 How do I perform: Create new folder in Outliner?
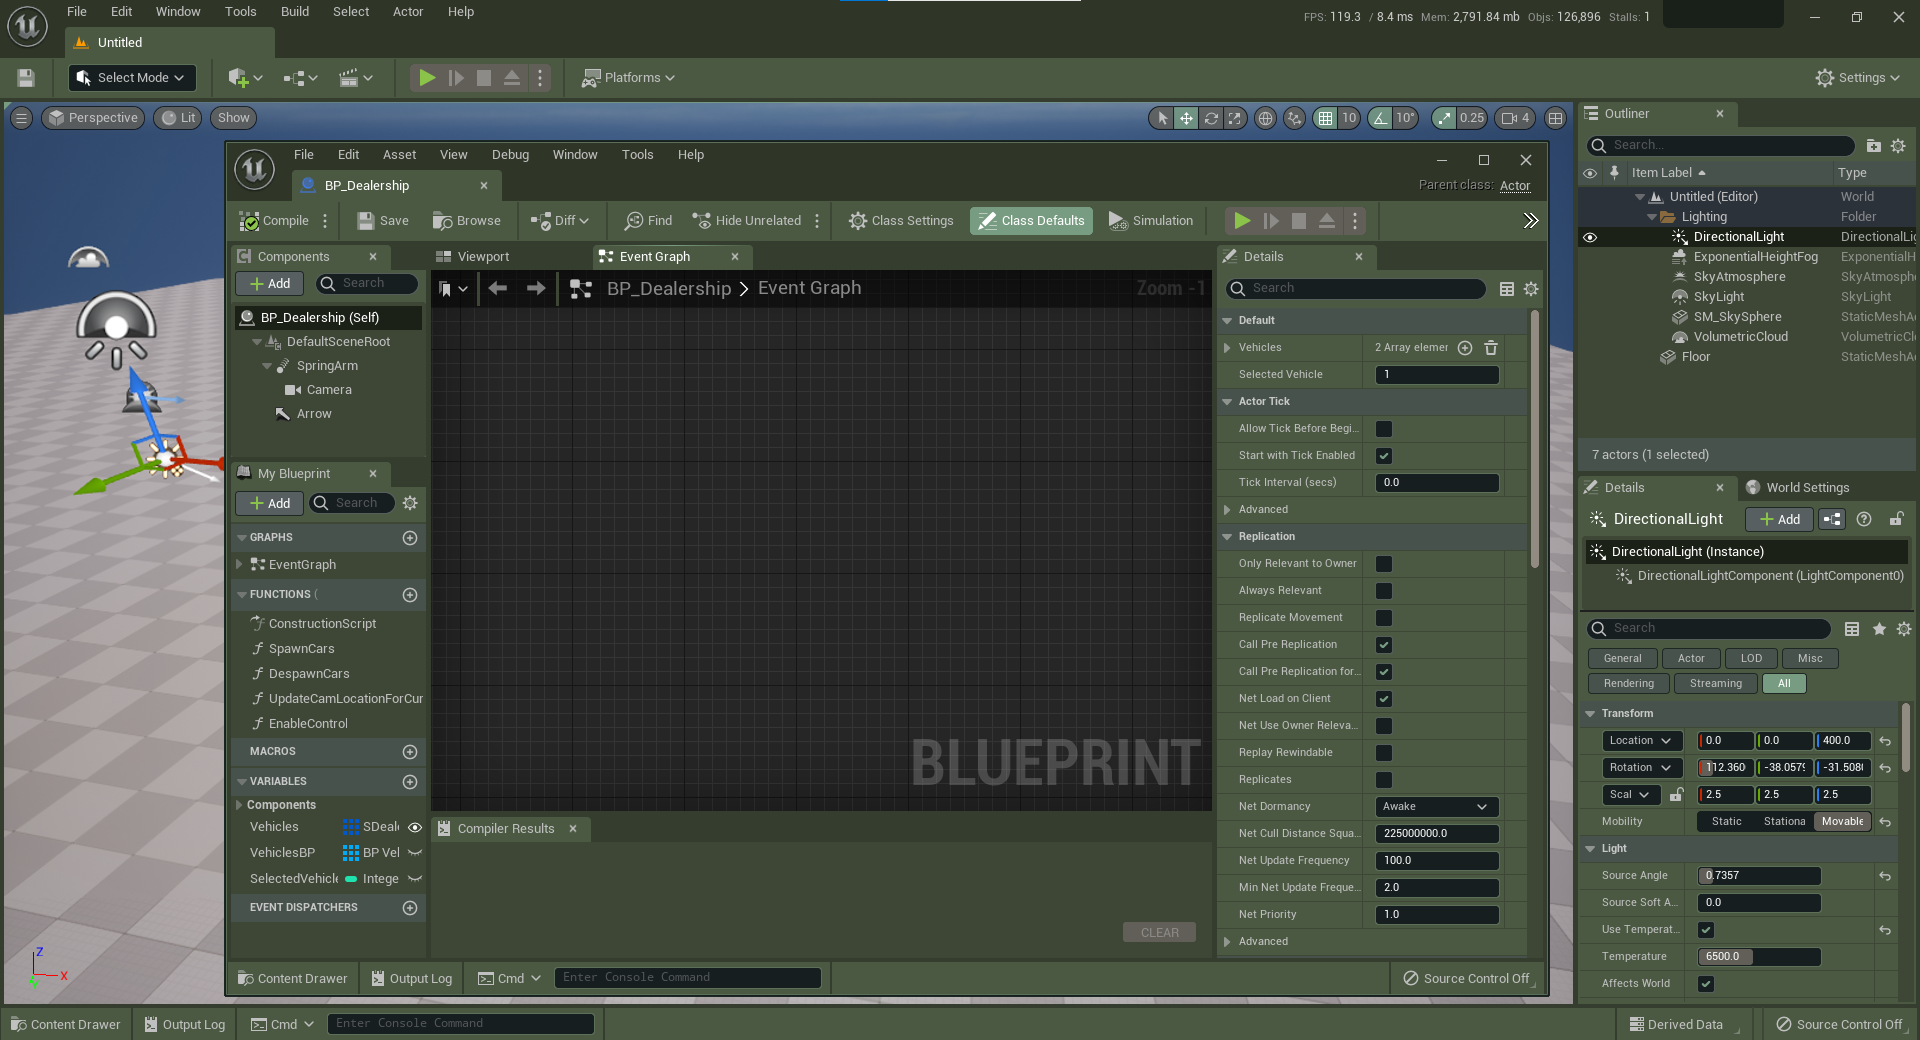[x=1874, y=146]
